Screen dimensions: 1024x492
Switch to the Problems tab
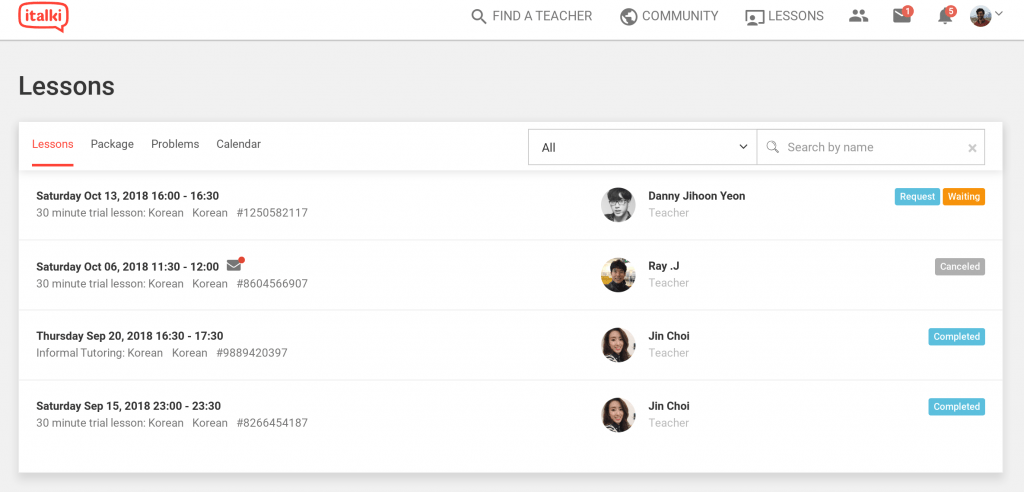(x=175, y=144)
